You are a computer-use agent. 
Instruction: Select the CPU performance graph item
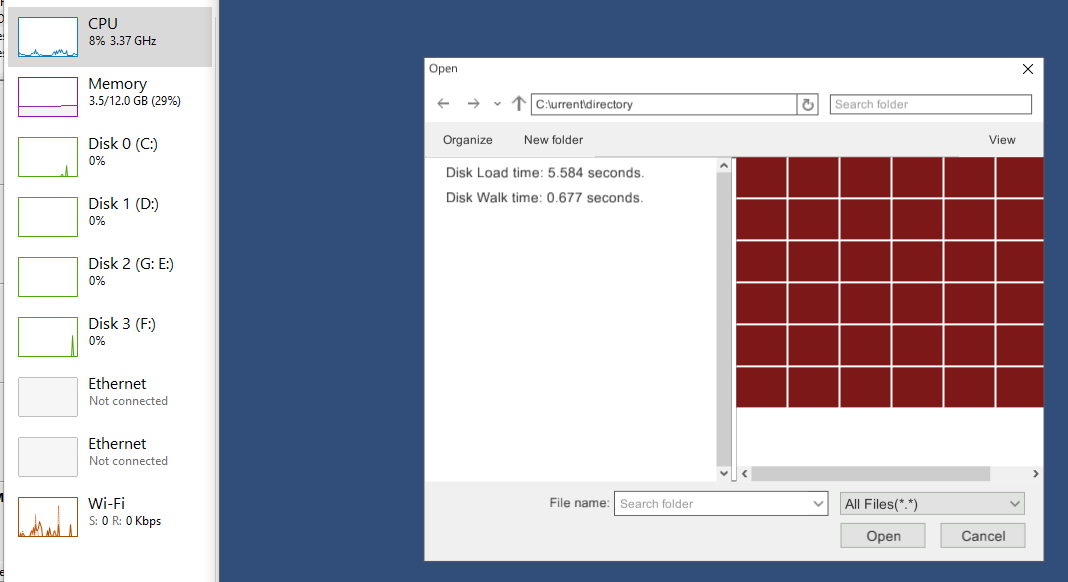[110, 37]
